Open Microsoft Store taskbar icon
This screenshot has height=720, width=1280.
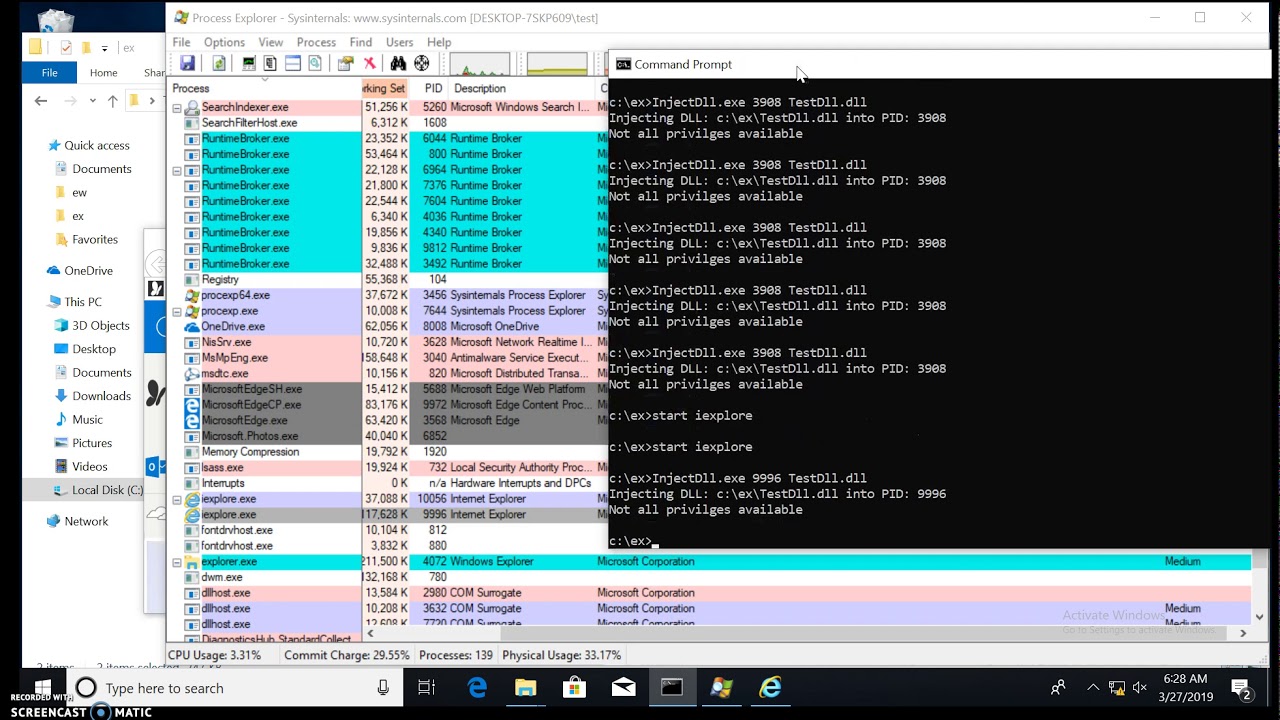point(574,688)
